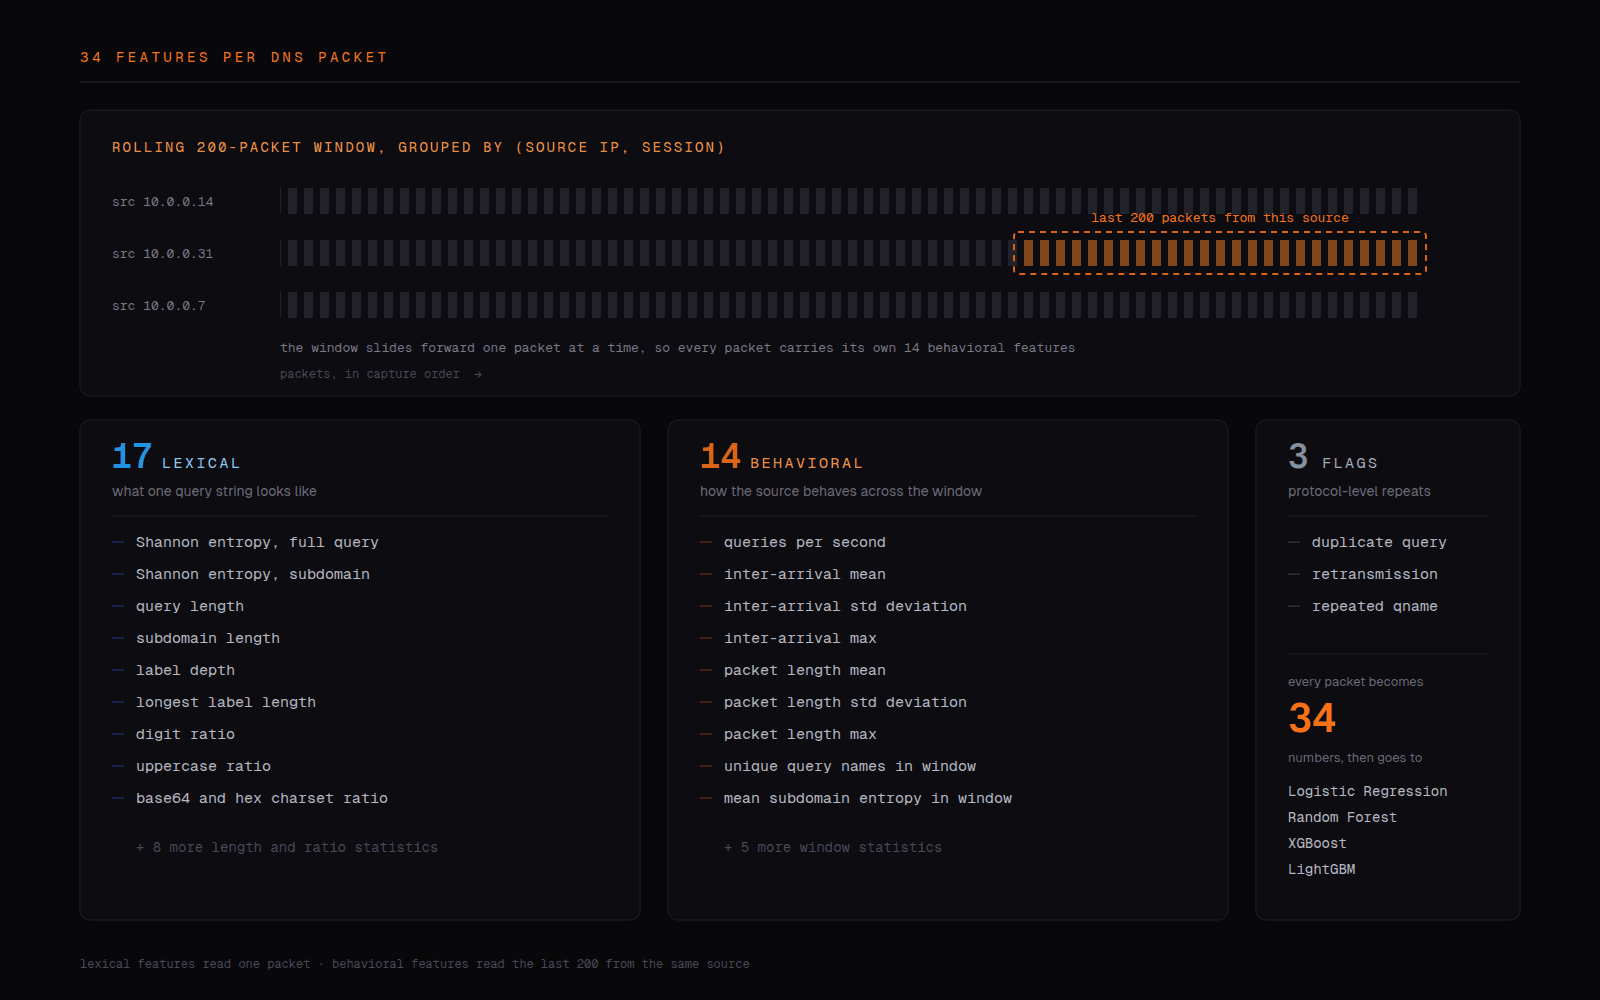Select the "queries per second" feature
This screenshot has height=1000, width=1600.
805,542
